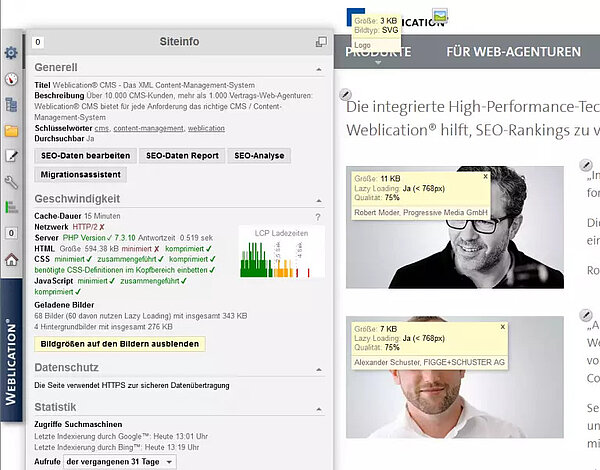Open the wrench tools icon
Viewport: 600px width, 470px height.
point(11,182)
